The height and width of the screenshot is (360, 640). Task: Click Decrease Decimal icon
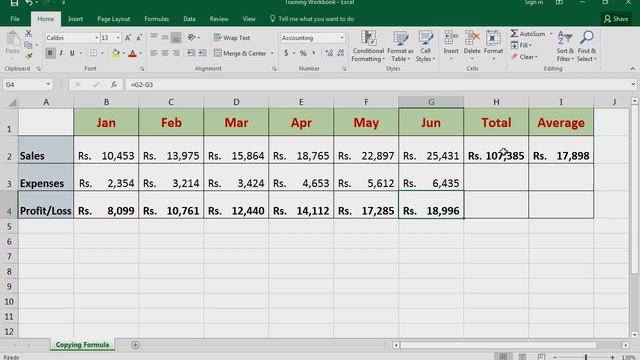[x=341, y=53]
